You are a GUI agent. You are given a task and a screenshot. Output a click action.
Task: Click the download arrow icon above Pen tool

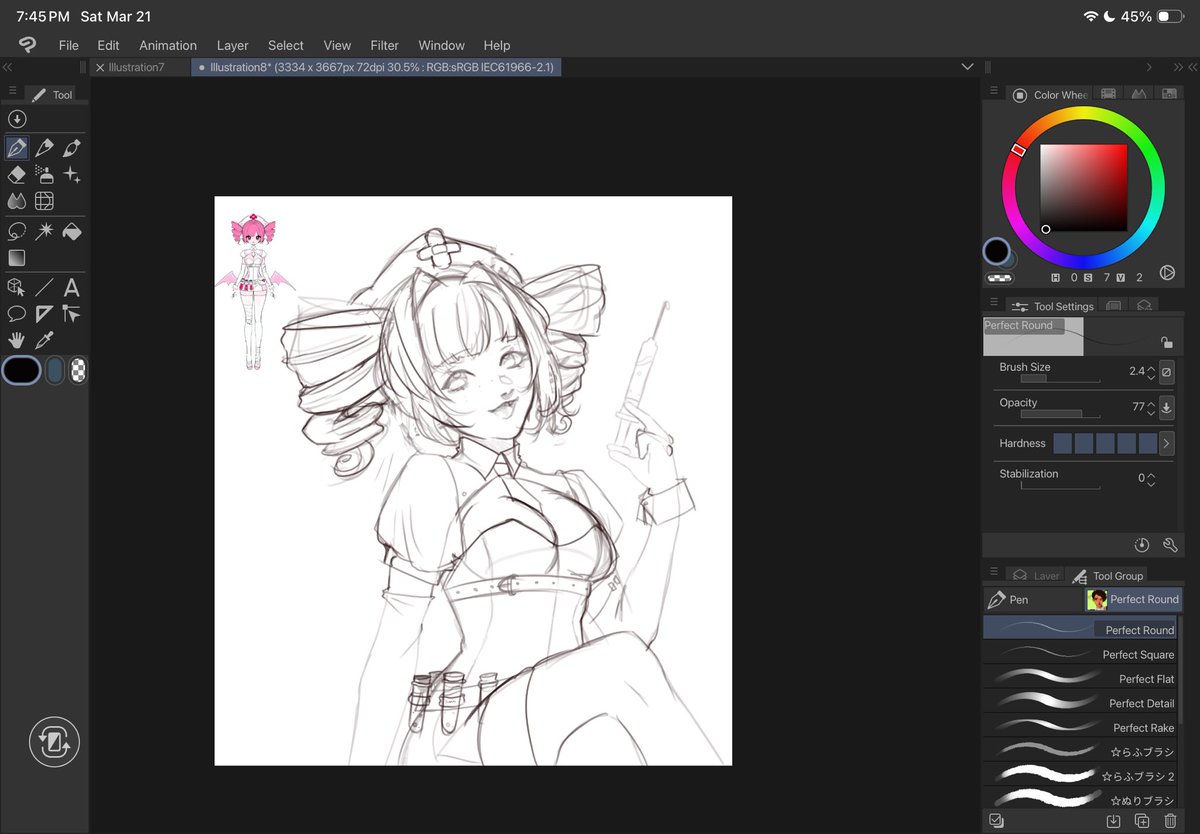click(x=16, y=119)
